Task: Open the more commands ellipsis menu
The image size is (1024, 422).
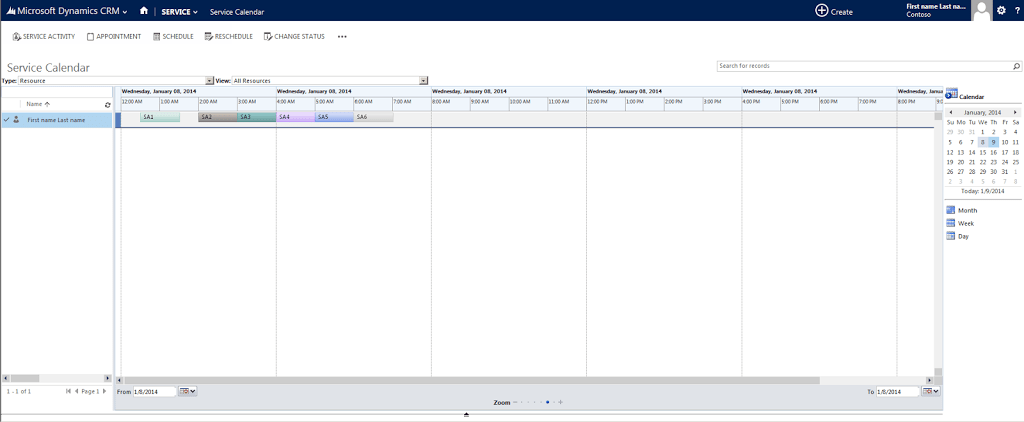Action: point(342,37)
